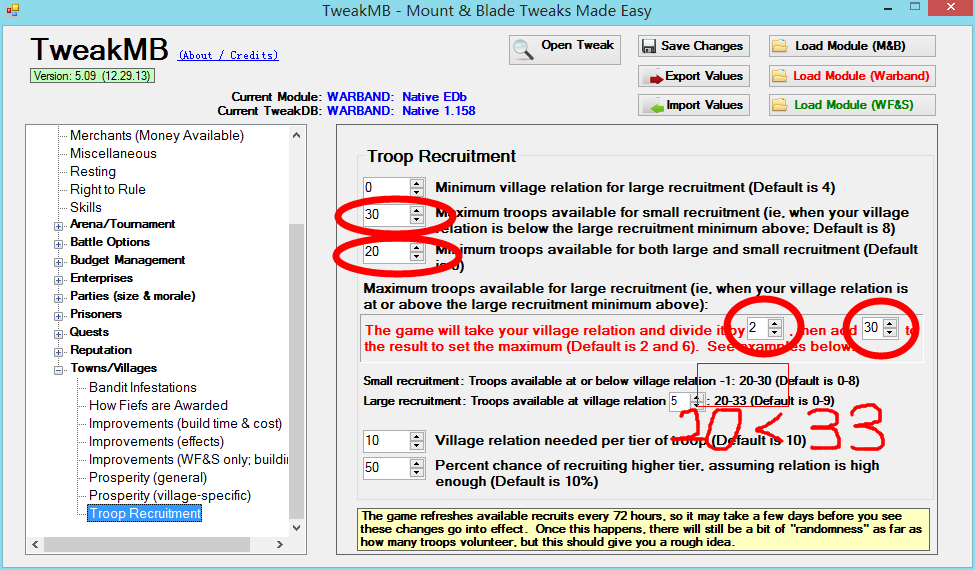975x570 pixels.
Task: Select Prosperity (general) tree item
Action: coord(148,477)
